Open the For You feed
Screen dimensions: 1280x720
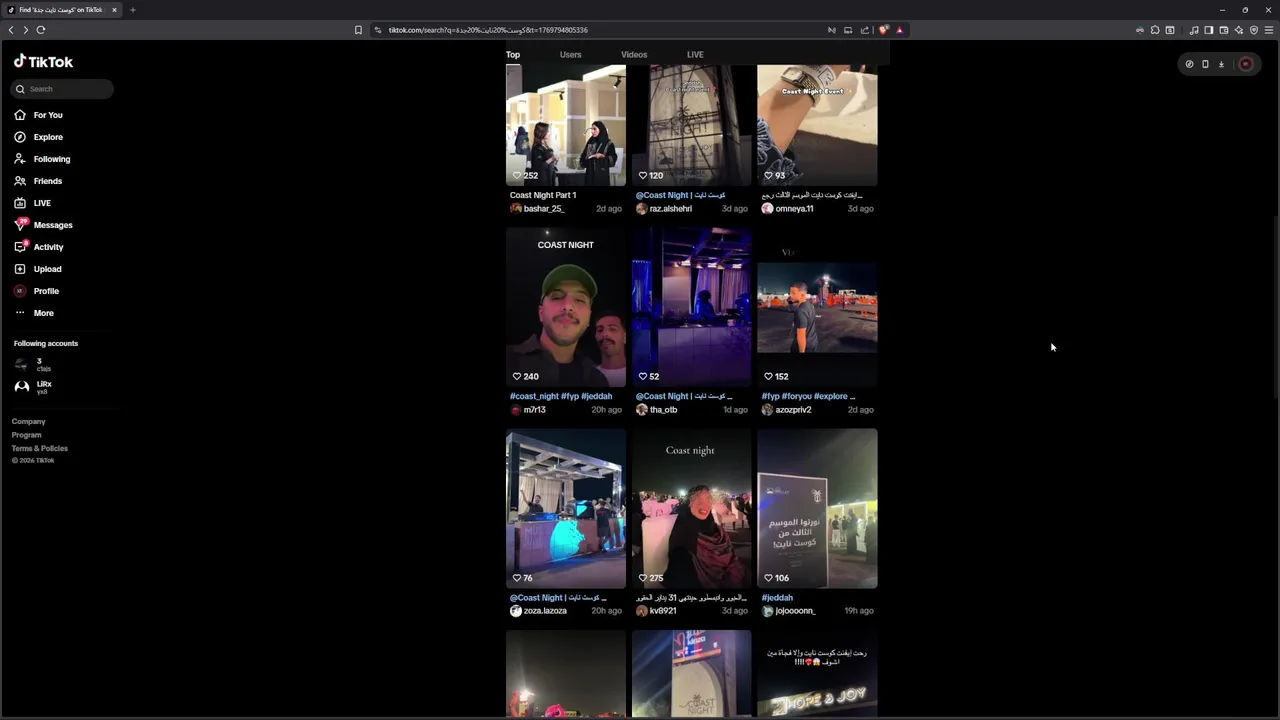pos(39,115)
